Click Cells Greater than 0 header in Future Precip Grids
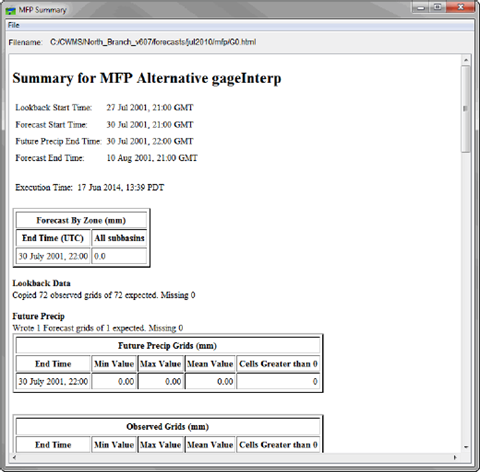Viewport: 480px width, 472px height. 278,364
